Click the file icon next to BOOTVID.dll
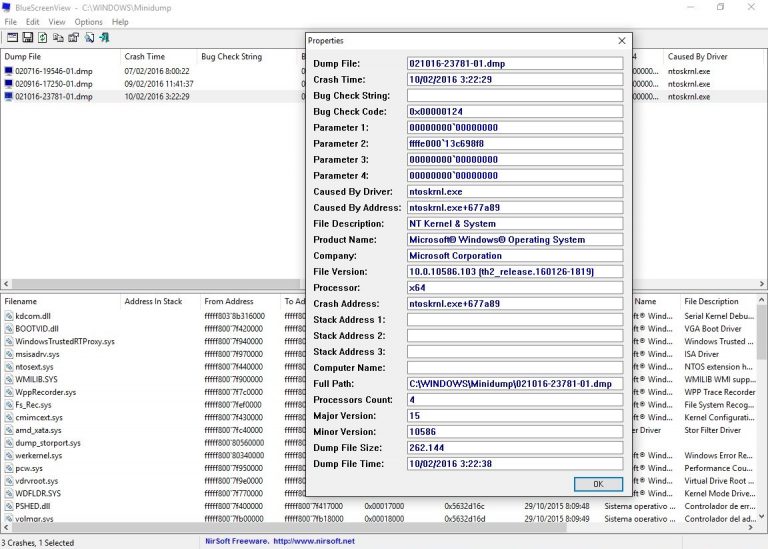The width and height of the screenshot is (768, 549). [x=9, y=329]
